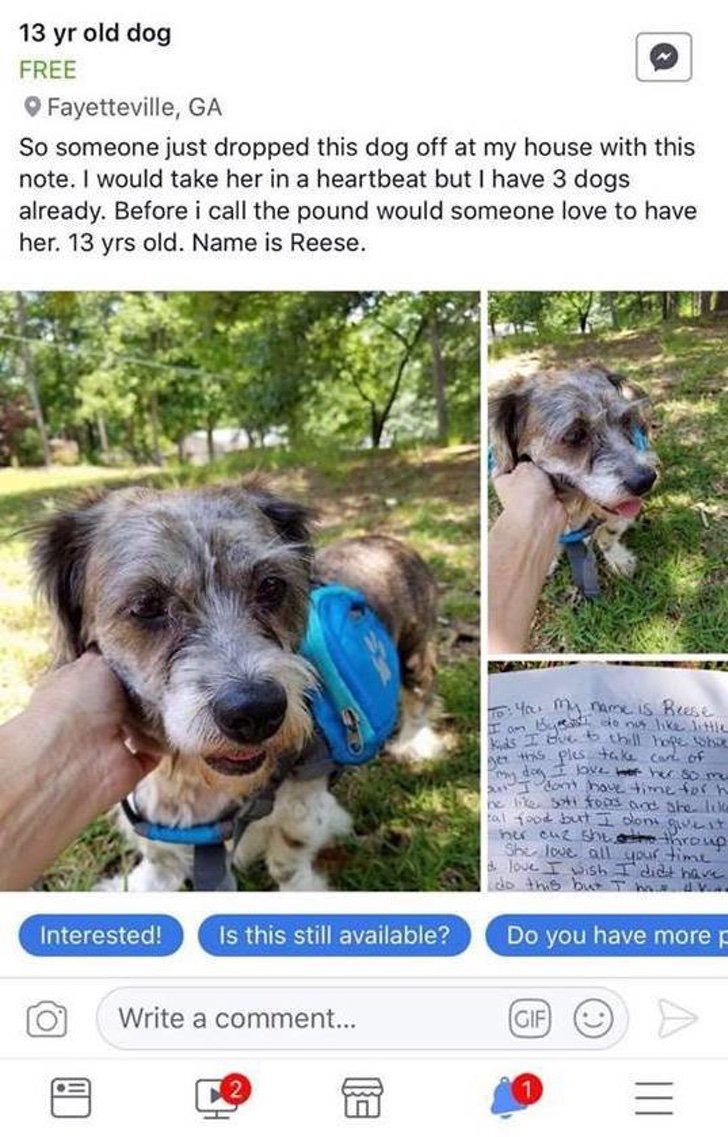
Task: Open the handwritten note photo
Action: [608, 777]
